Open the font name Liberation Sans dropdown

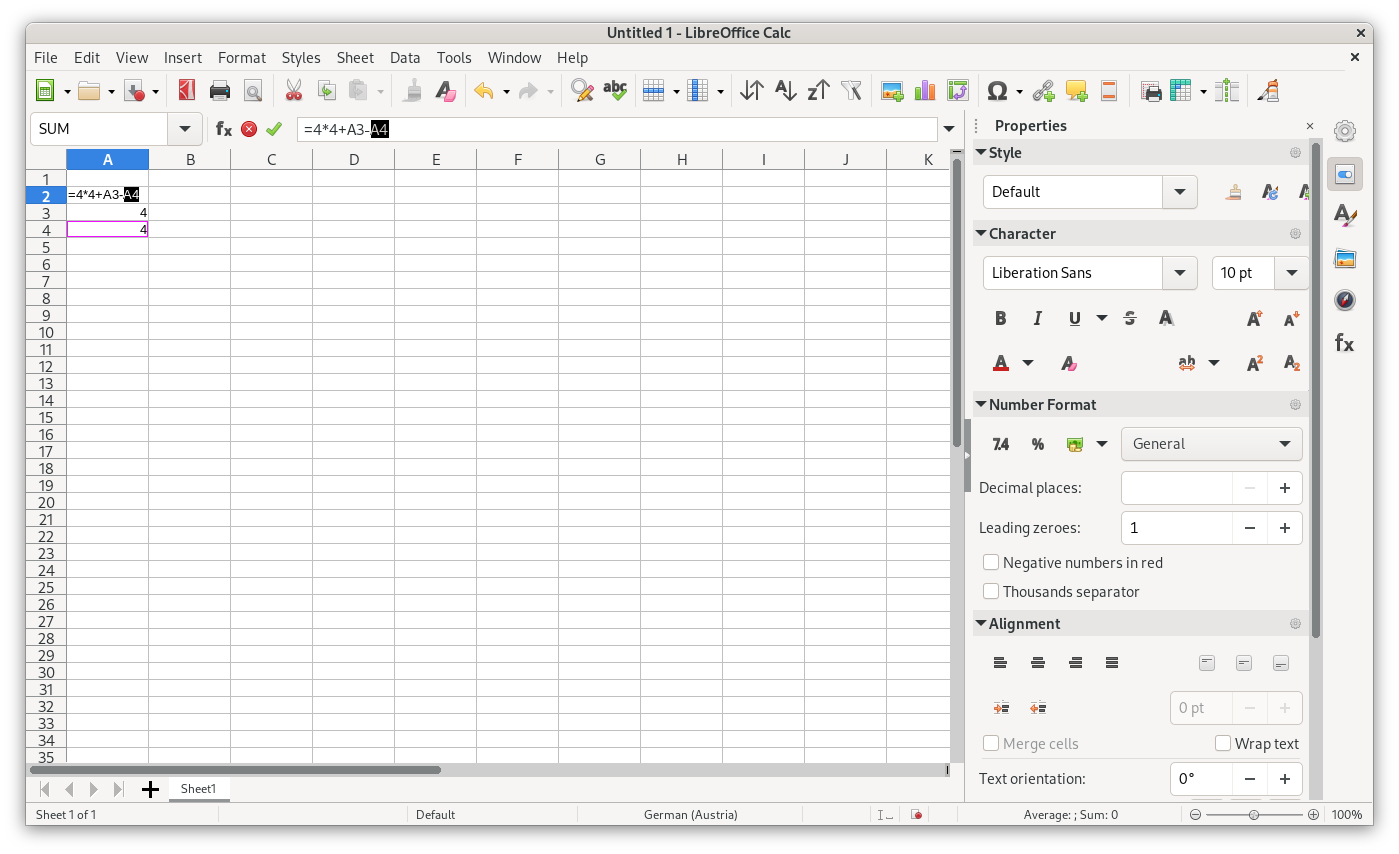tap(1180, 273)
